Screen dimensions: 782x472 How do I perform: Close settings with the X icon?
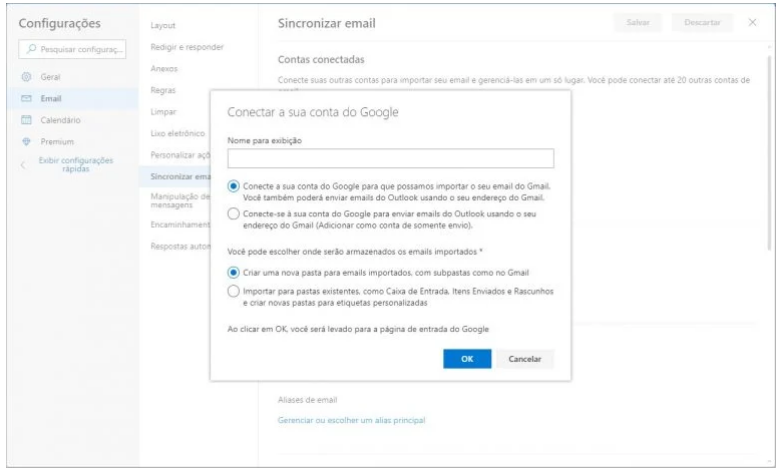tap(753, 22)
